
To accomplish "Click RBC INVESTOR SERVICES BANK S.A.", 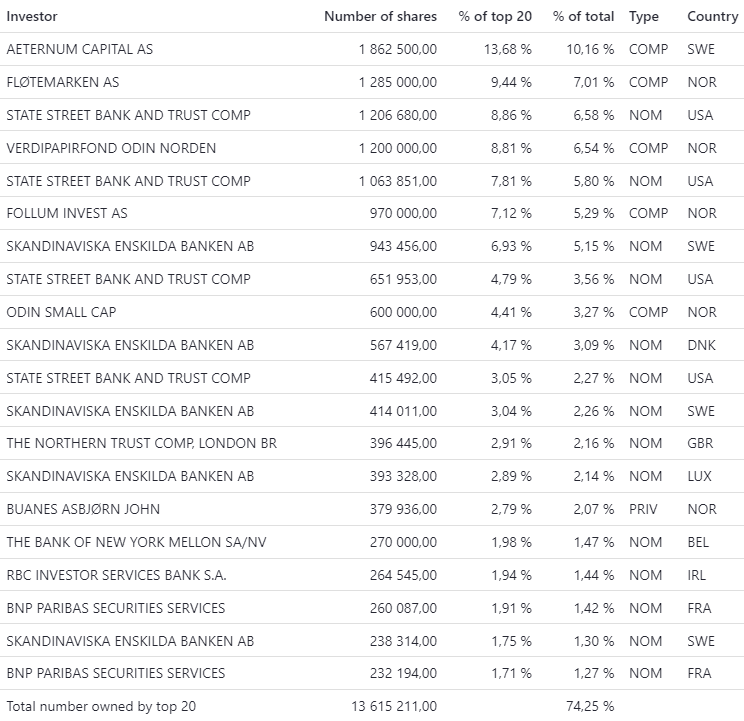I will (116, 575).
